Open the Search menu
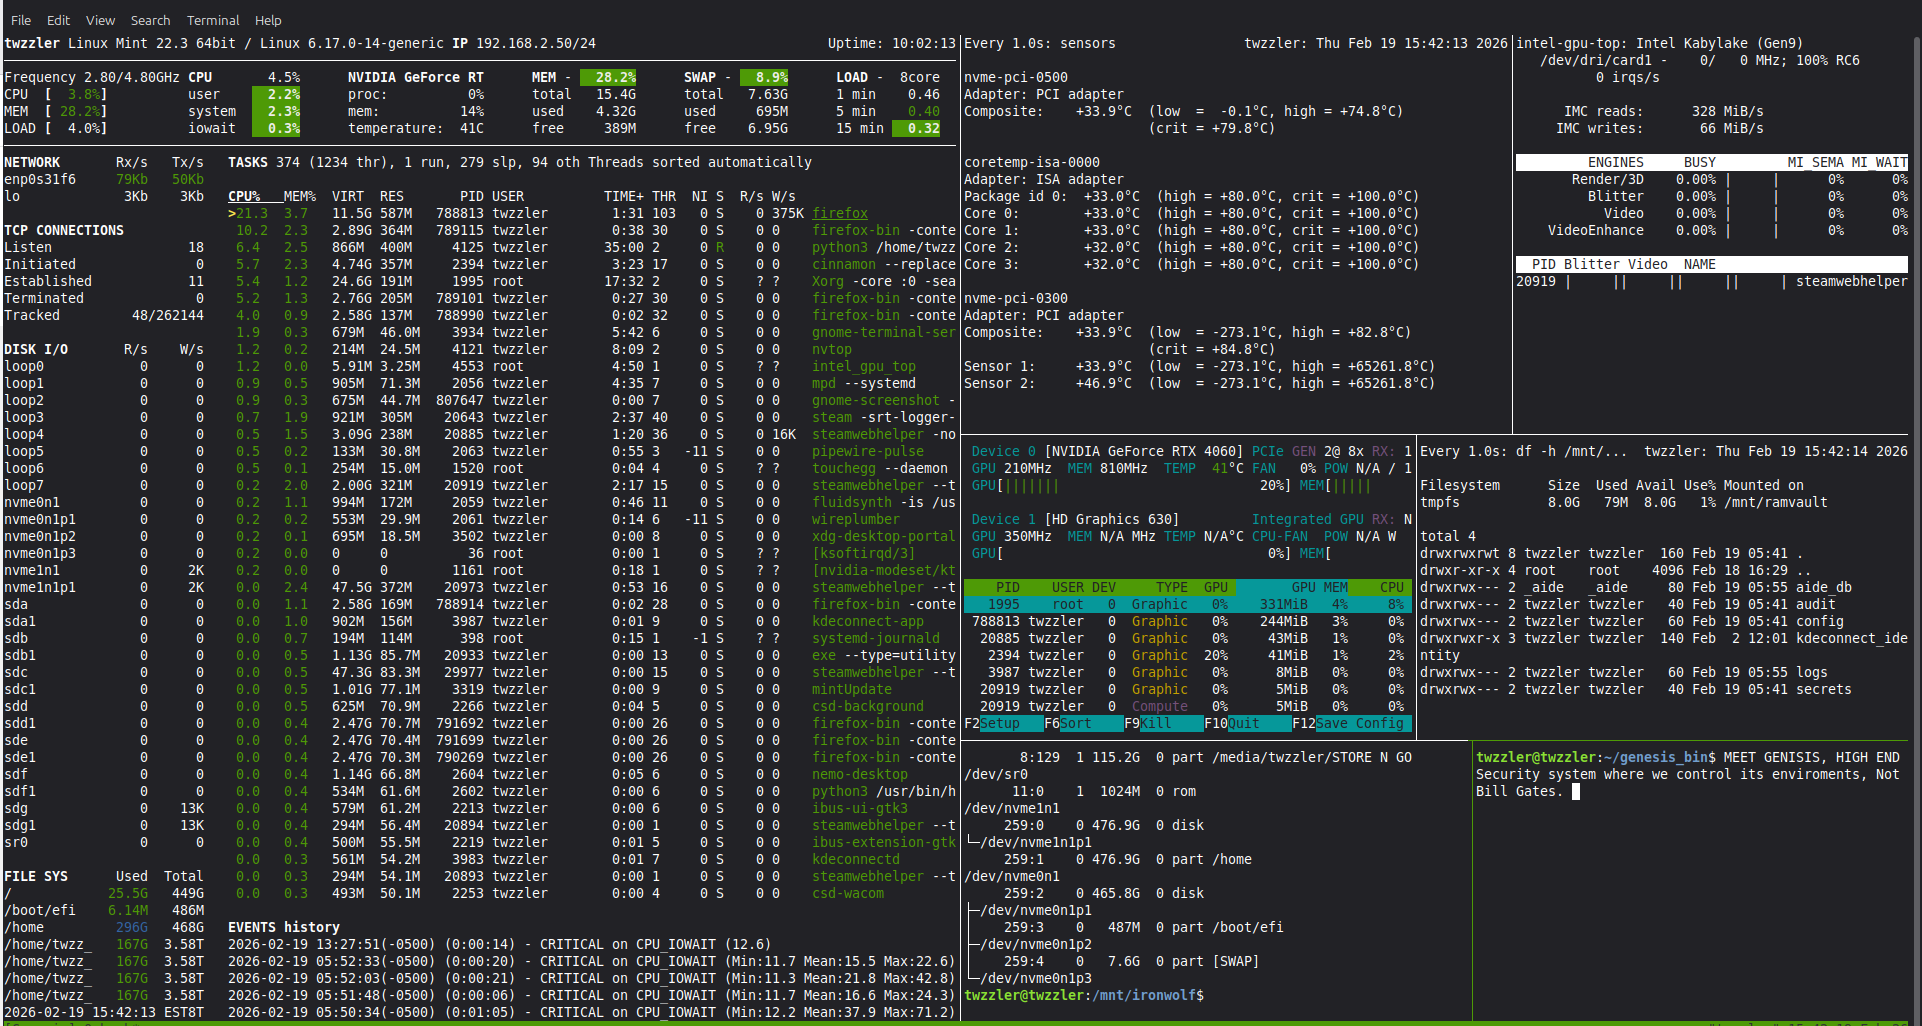The height and width of the screenshot is (1026, 1922). [x=150, y=20]
